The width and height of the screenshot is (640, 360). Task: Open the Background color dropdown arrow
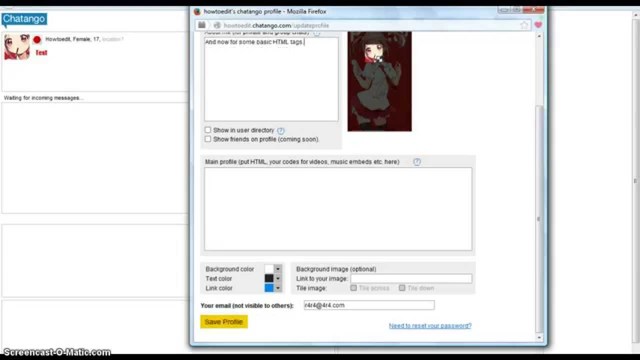(278, 269)
